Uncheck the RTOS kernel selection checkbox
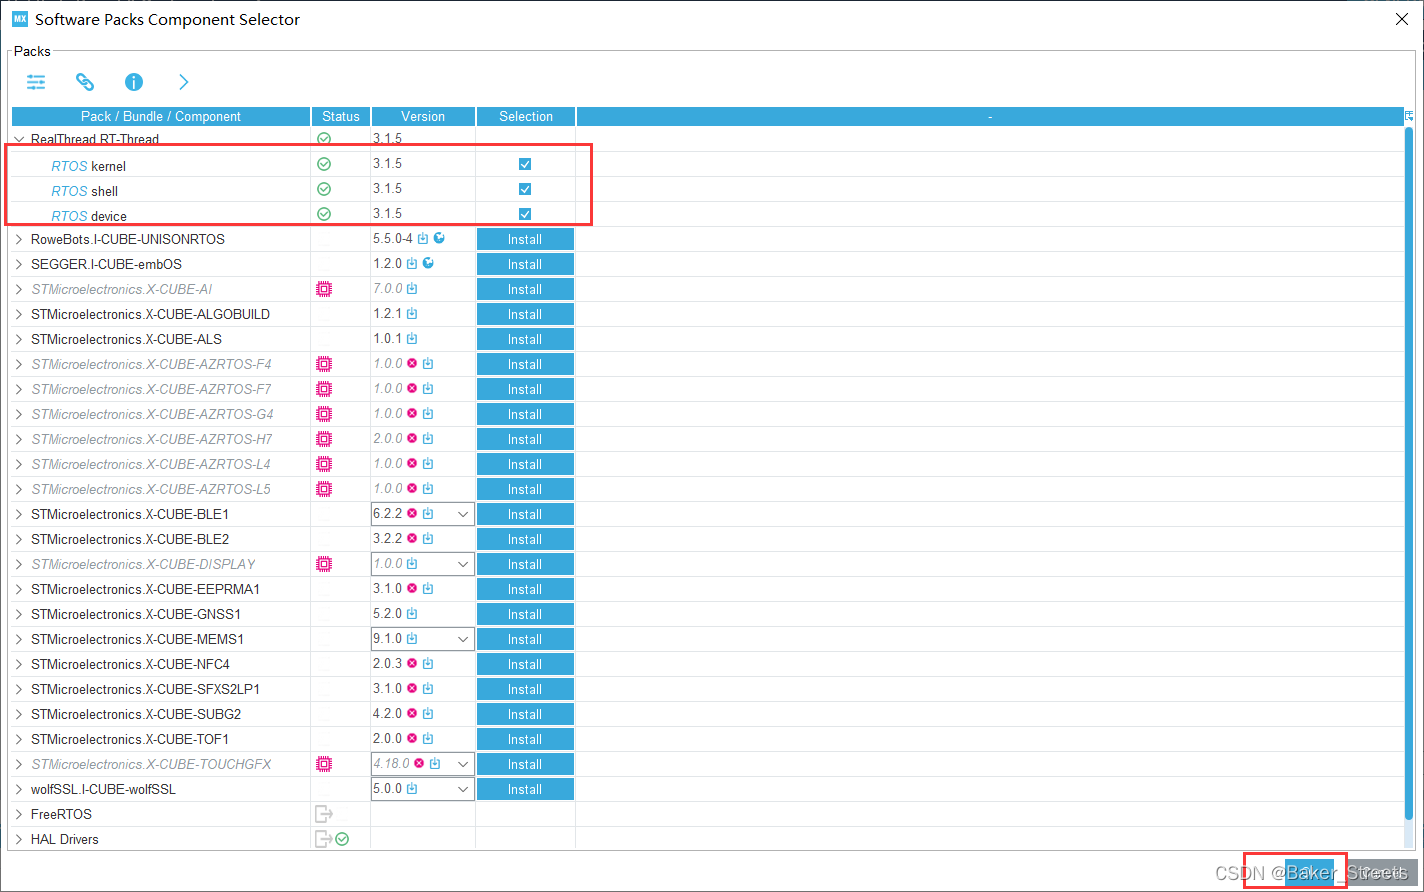 click(x=525, y=164)
